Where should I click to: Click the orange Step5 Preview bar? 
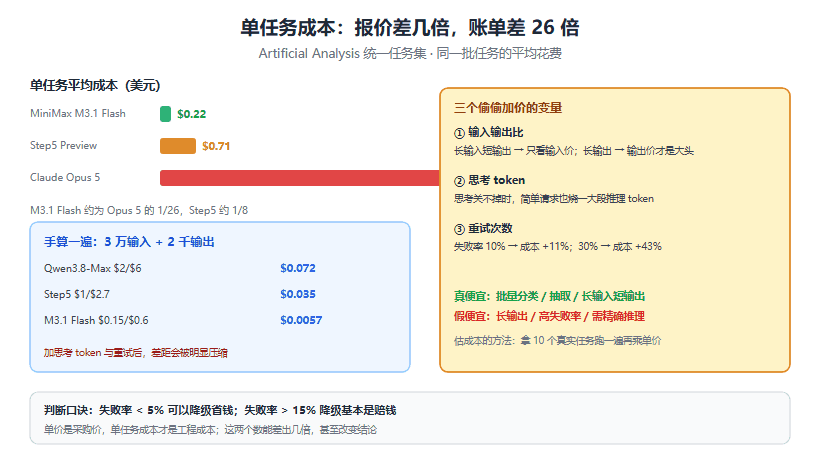(x=178, y=146)
